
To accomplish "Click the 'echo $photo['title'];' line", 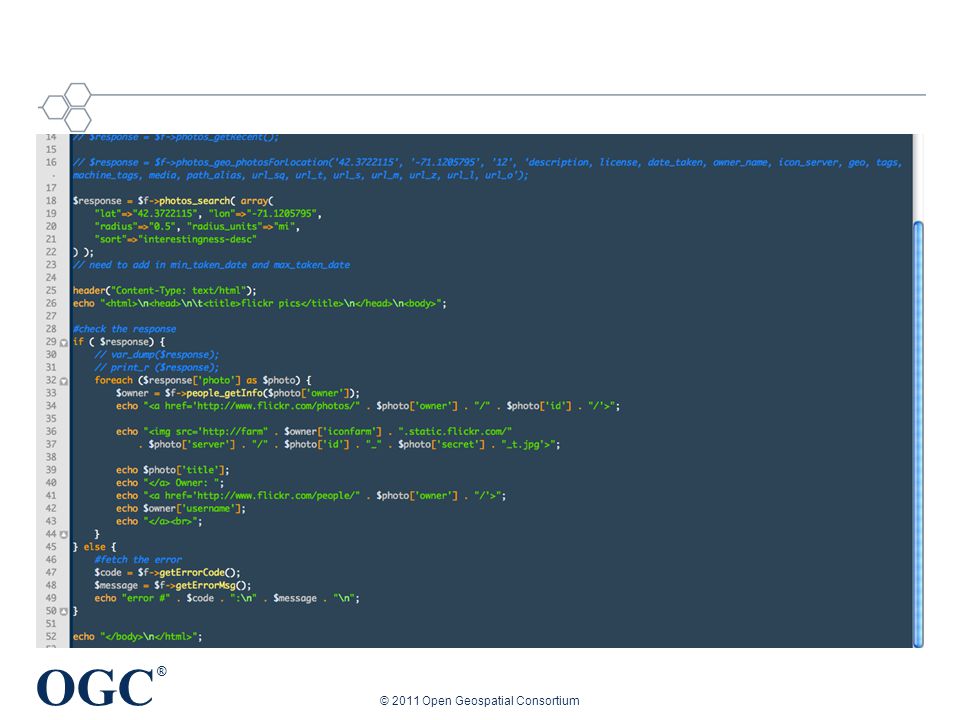I will pos(173,470).
